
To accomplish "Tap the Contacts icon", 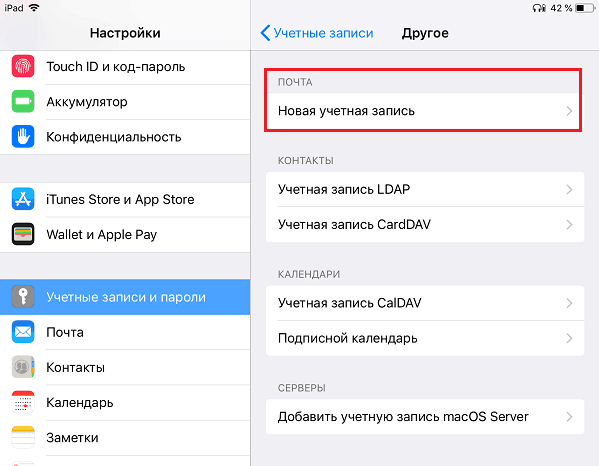I will pos(23,367).
